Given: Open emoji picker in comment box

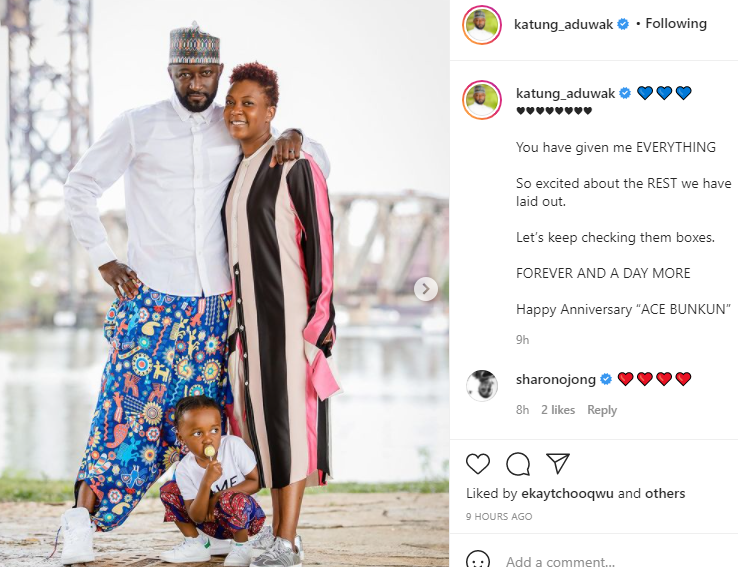Looking at the screenshot, I should [478, 561].
